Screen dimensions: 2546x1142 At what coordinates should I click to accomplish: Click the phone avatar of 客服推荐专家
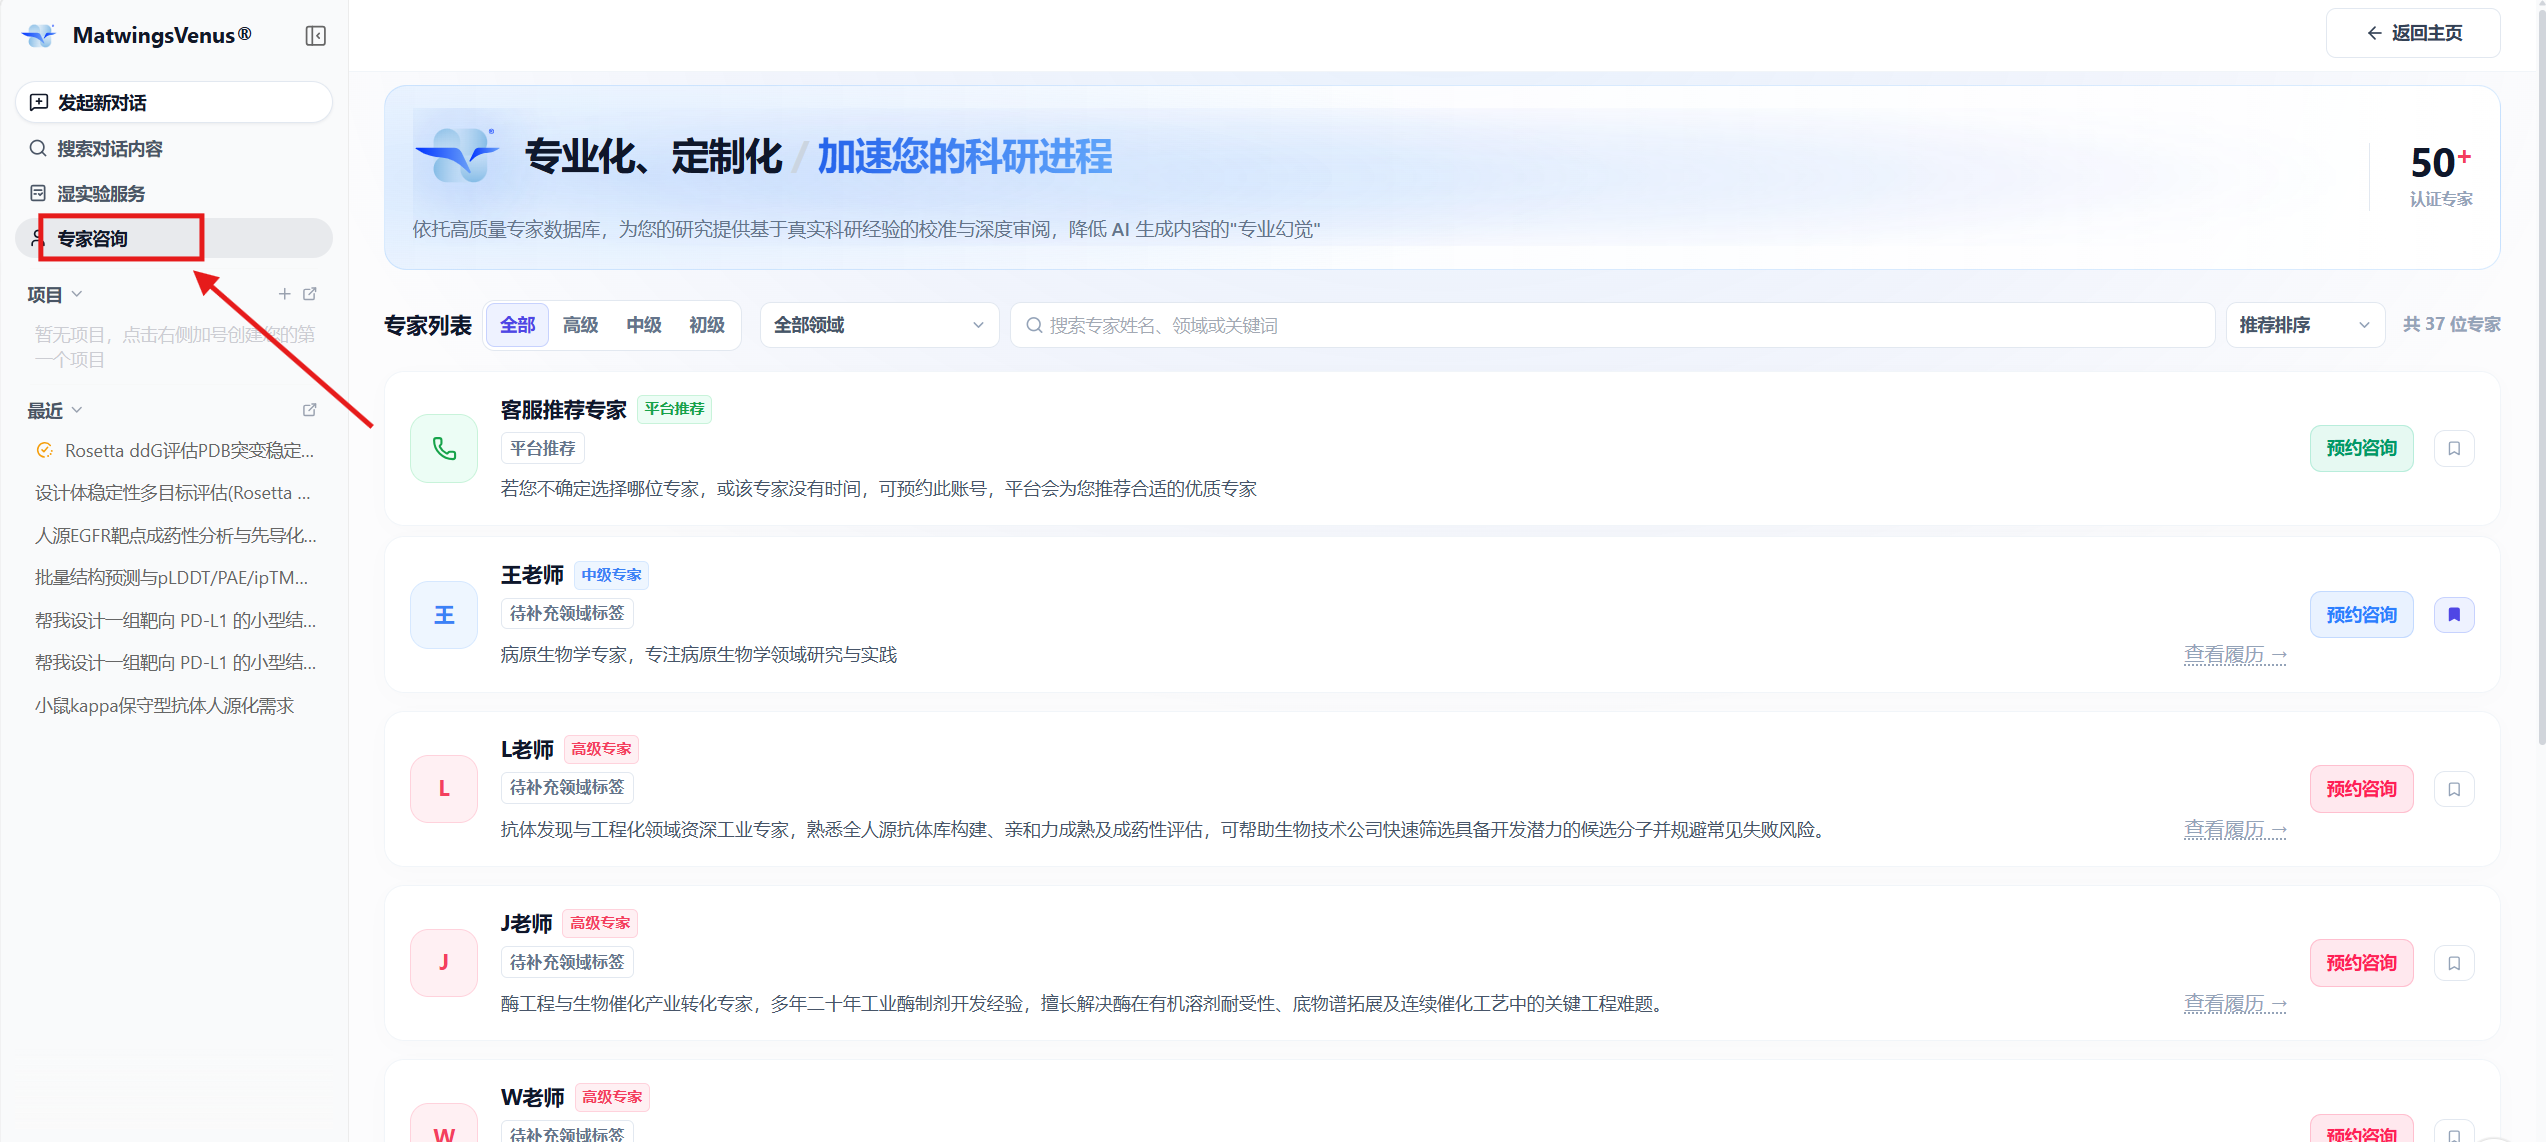[444, 448]
